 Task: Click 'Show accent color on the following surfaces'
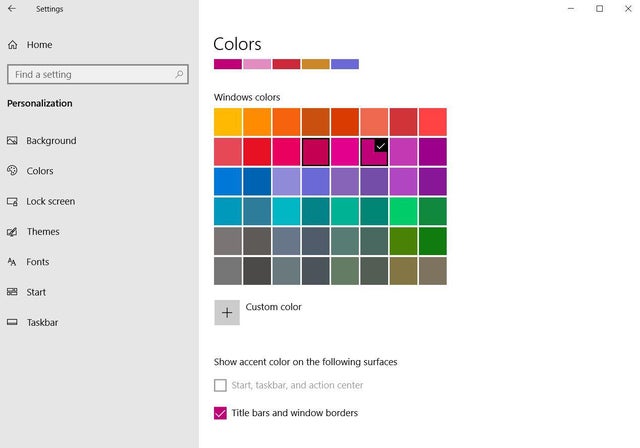[x=305, y=362]
